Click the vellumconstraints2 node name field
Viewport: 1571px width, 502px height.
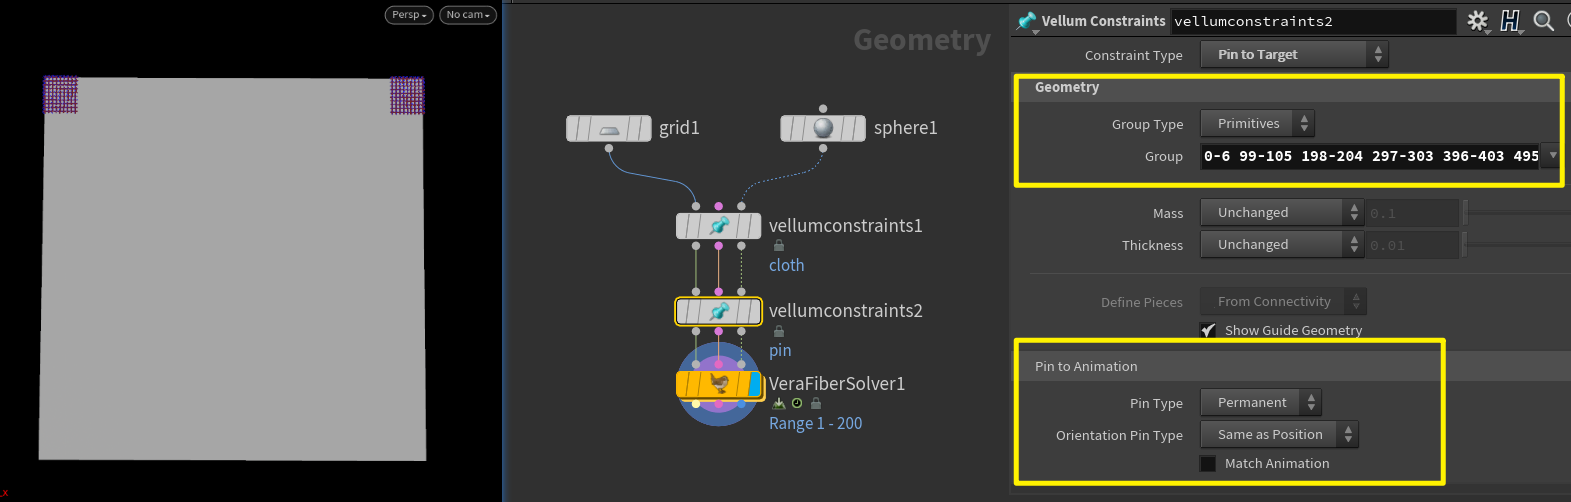click(1314, 21)
